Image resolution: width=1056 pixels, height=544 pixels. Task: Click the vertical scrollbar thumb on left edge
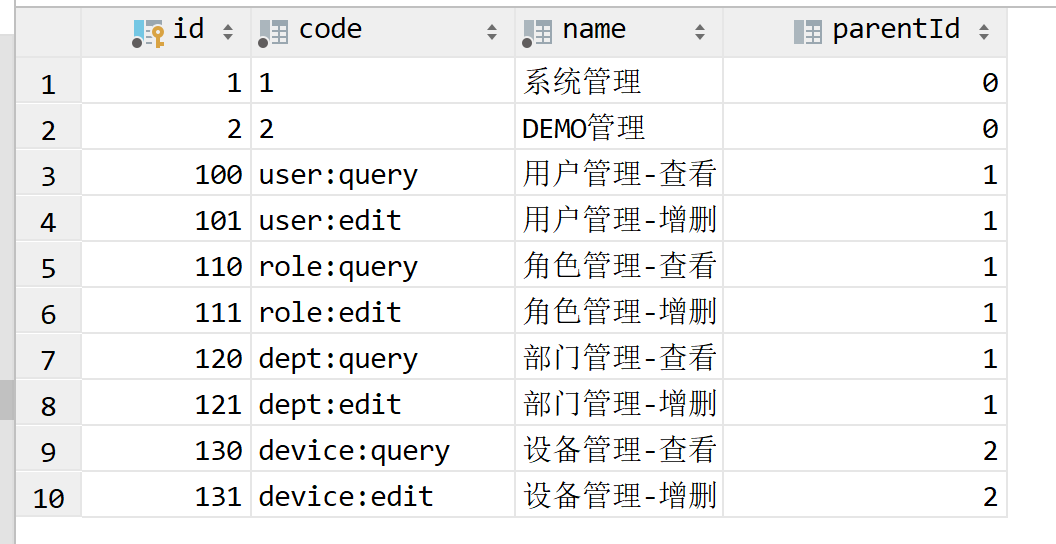coord(7,399)
